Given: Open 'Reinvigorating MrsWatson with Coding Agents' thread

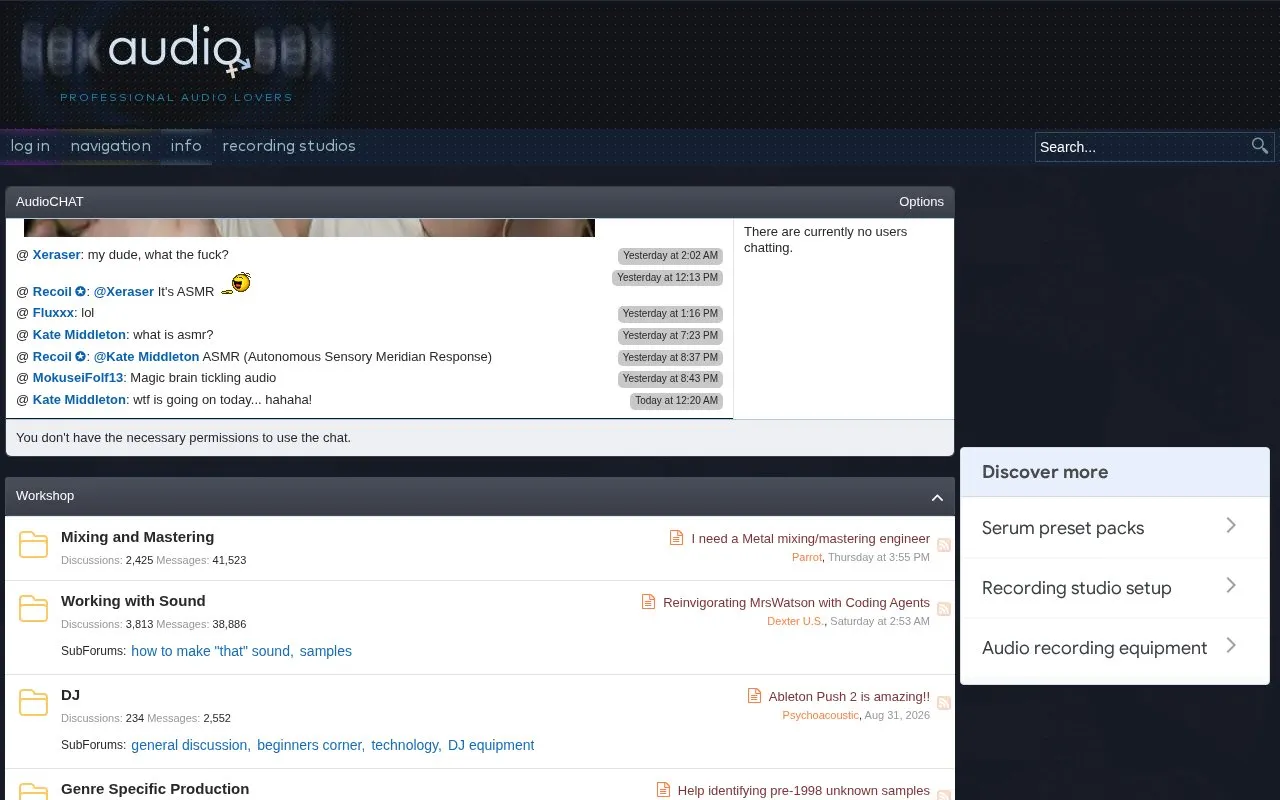Looking at the screenshot, I should point(796,603).
